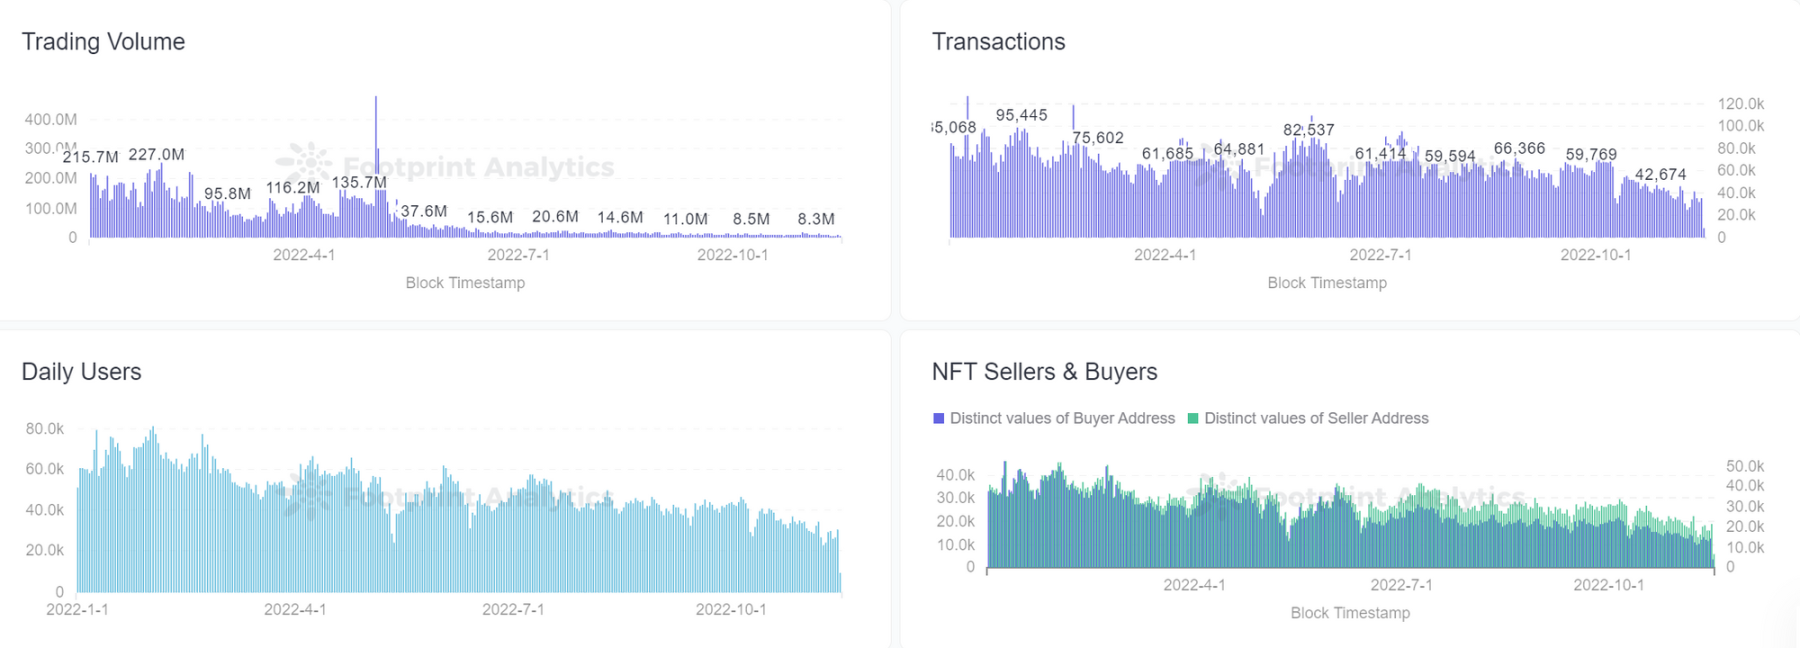Click the green Seller Address legend square
Image resolution: width=1800 pixels, height=648 pixels.
tap(1192, 418)
